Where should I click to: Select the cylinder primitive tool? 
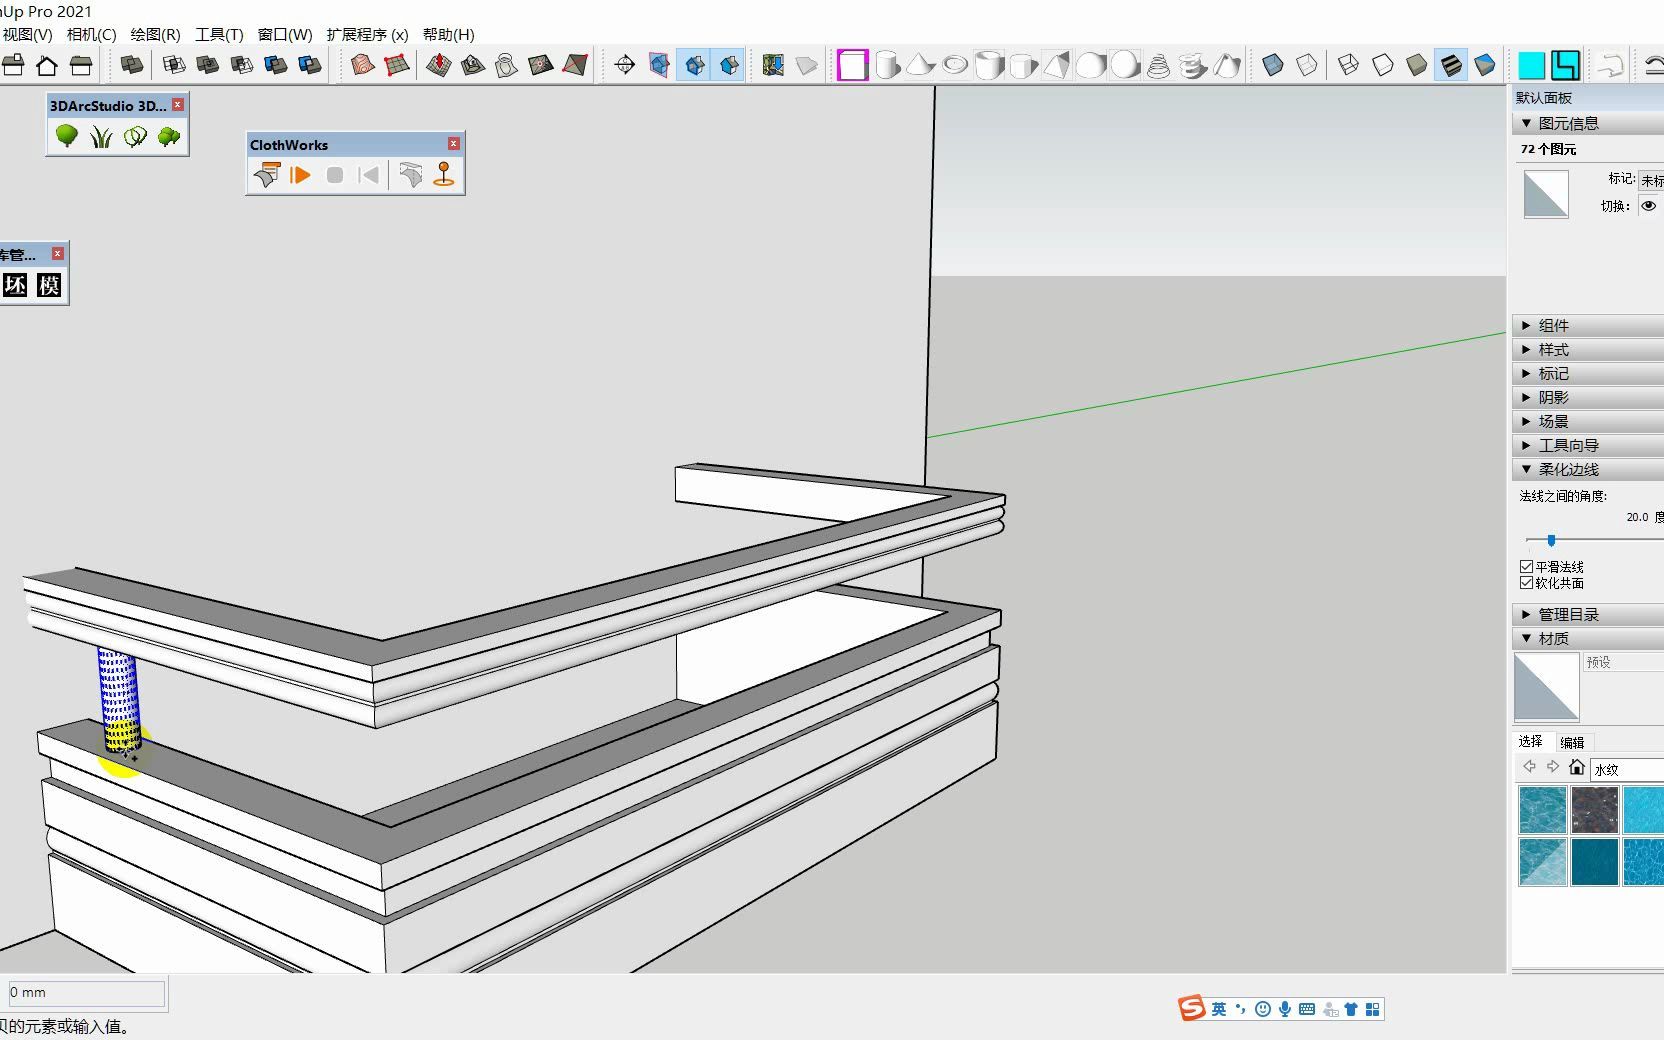(888, 65)
